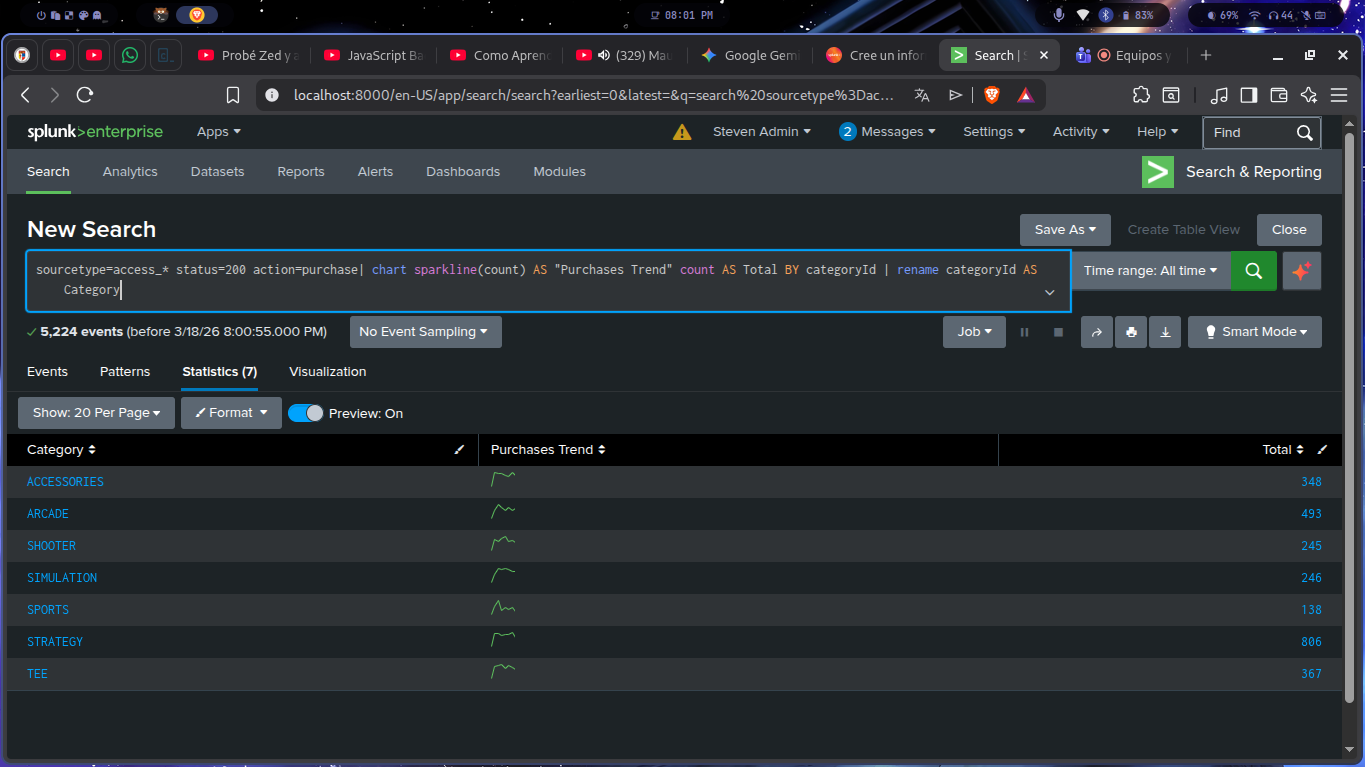This screenshot has height=767, width=1365.
Task: Open the Search & Reporting app icon
Action: coord(1157,171)
